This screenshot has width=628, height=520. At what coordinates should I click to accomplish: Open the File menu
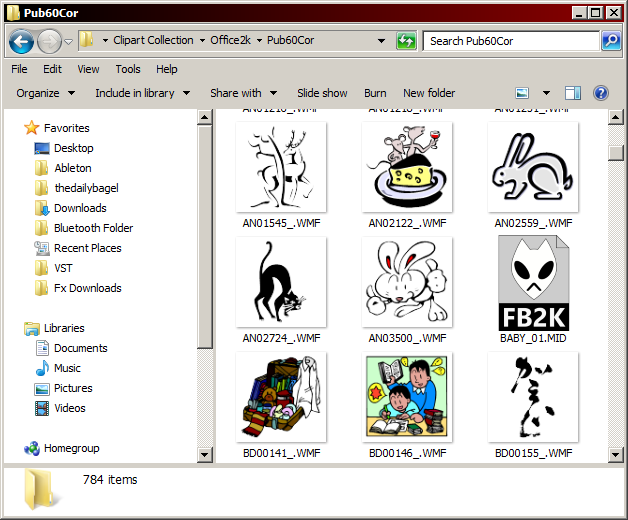coord(19,69)
